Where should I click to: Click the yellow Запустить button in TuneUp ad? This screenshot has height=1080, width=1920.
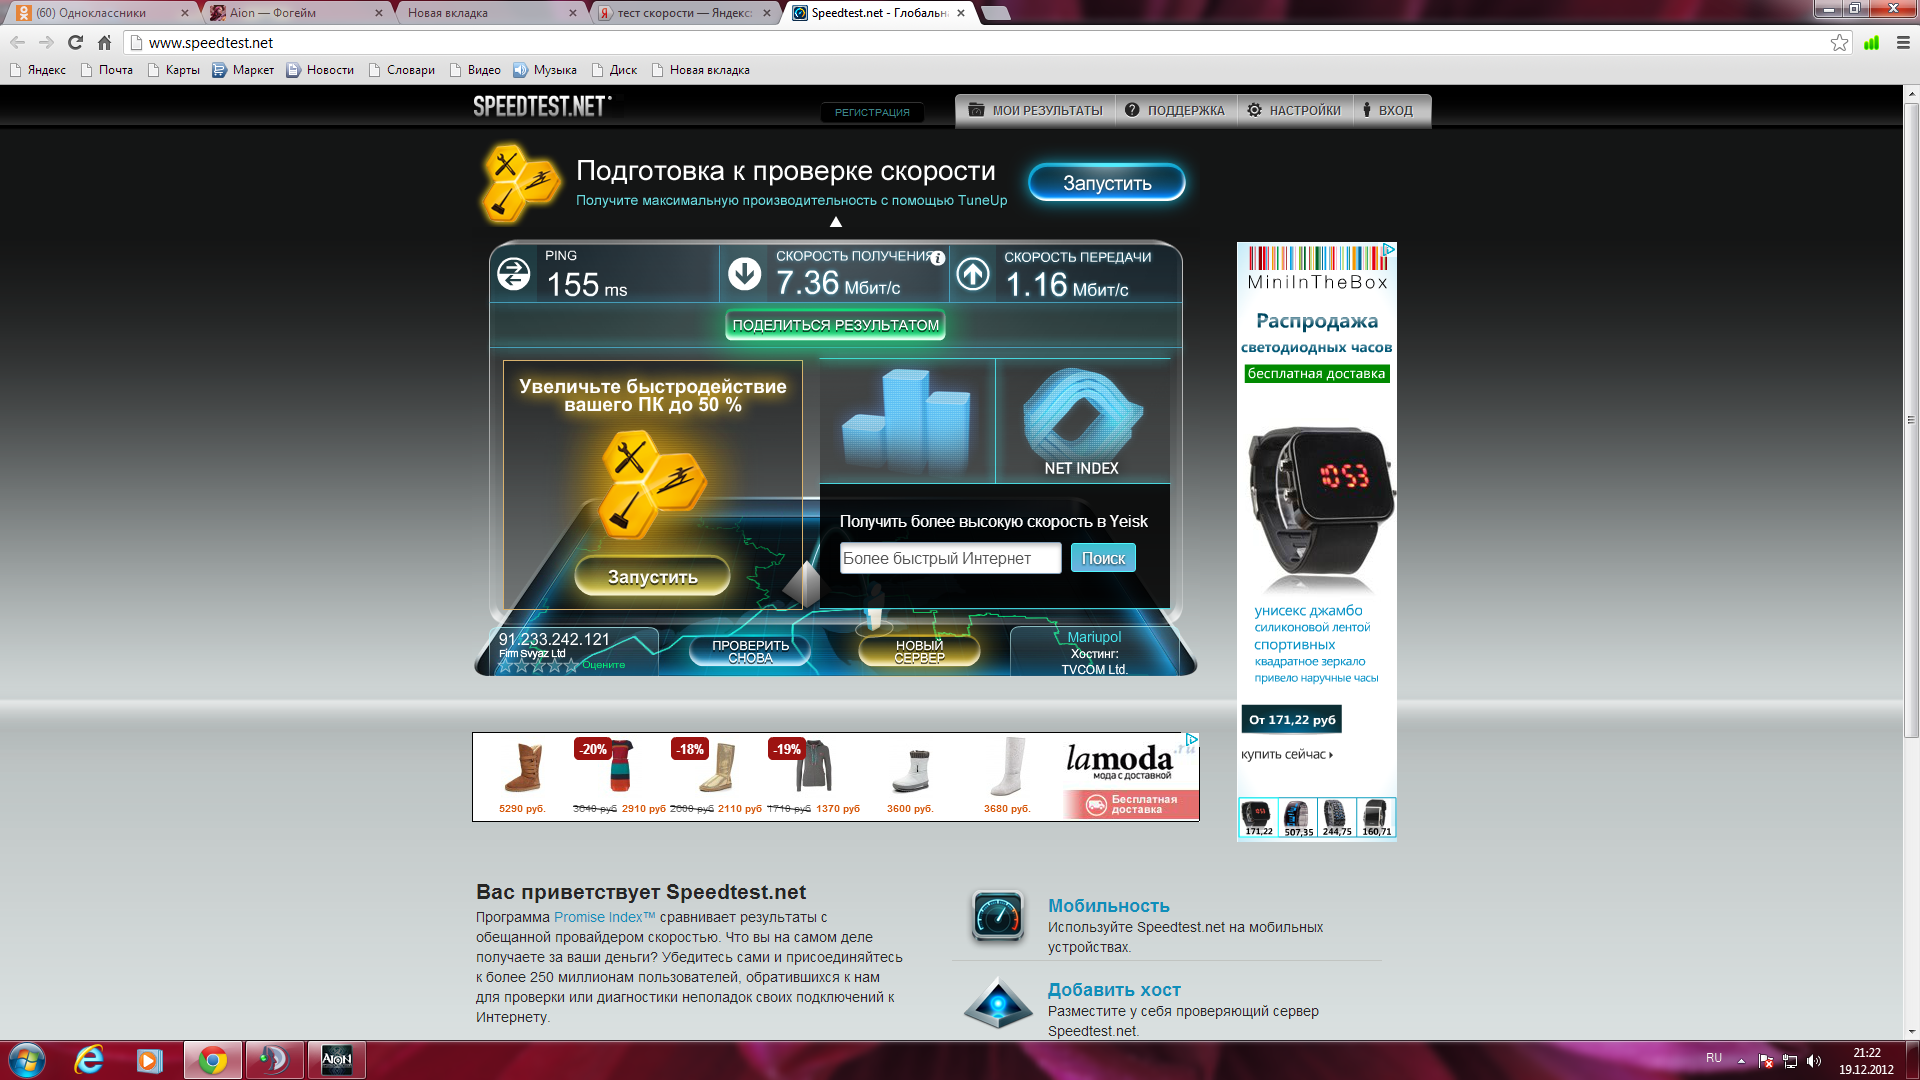(652, 577)
